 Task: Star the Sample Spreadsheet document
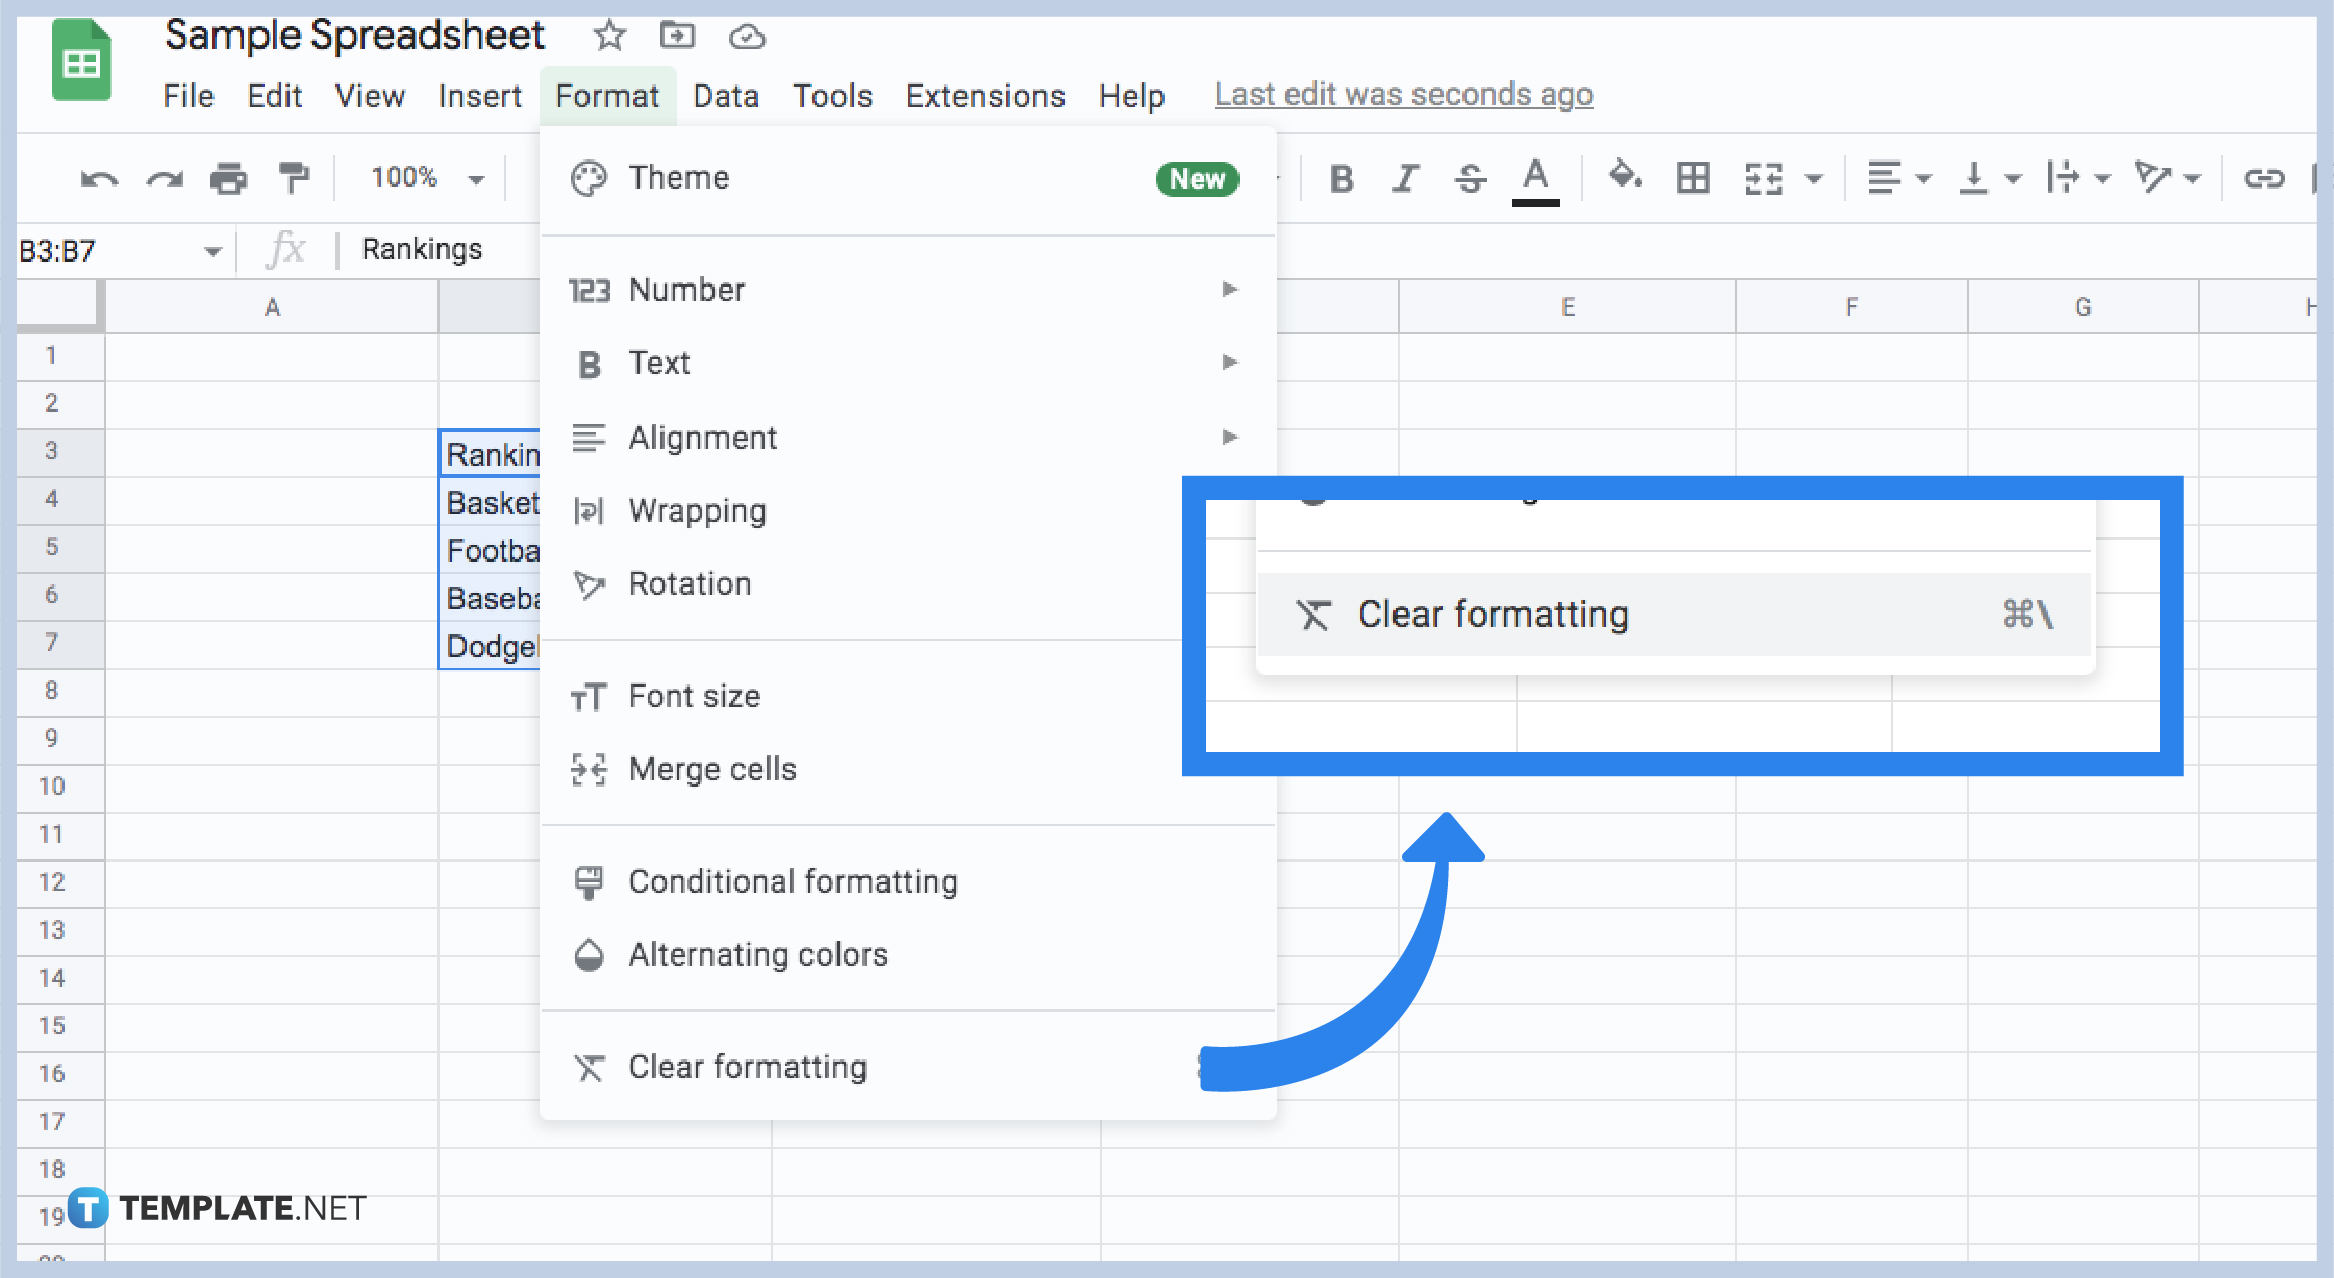point(609,36)
